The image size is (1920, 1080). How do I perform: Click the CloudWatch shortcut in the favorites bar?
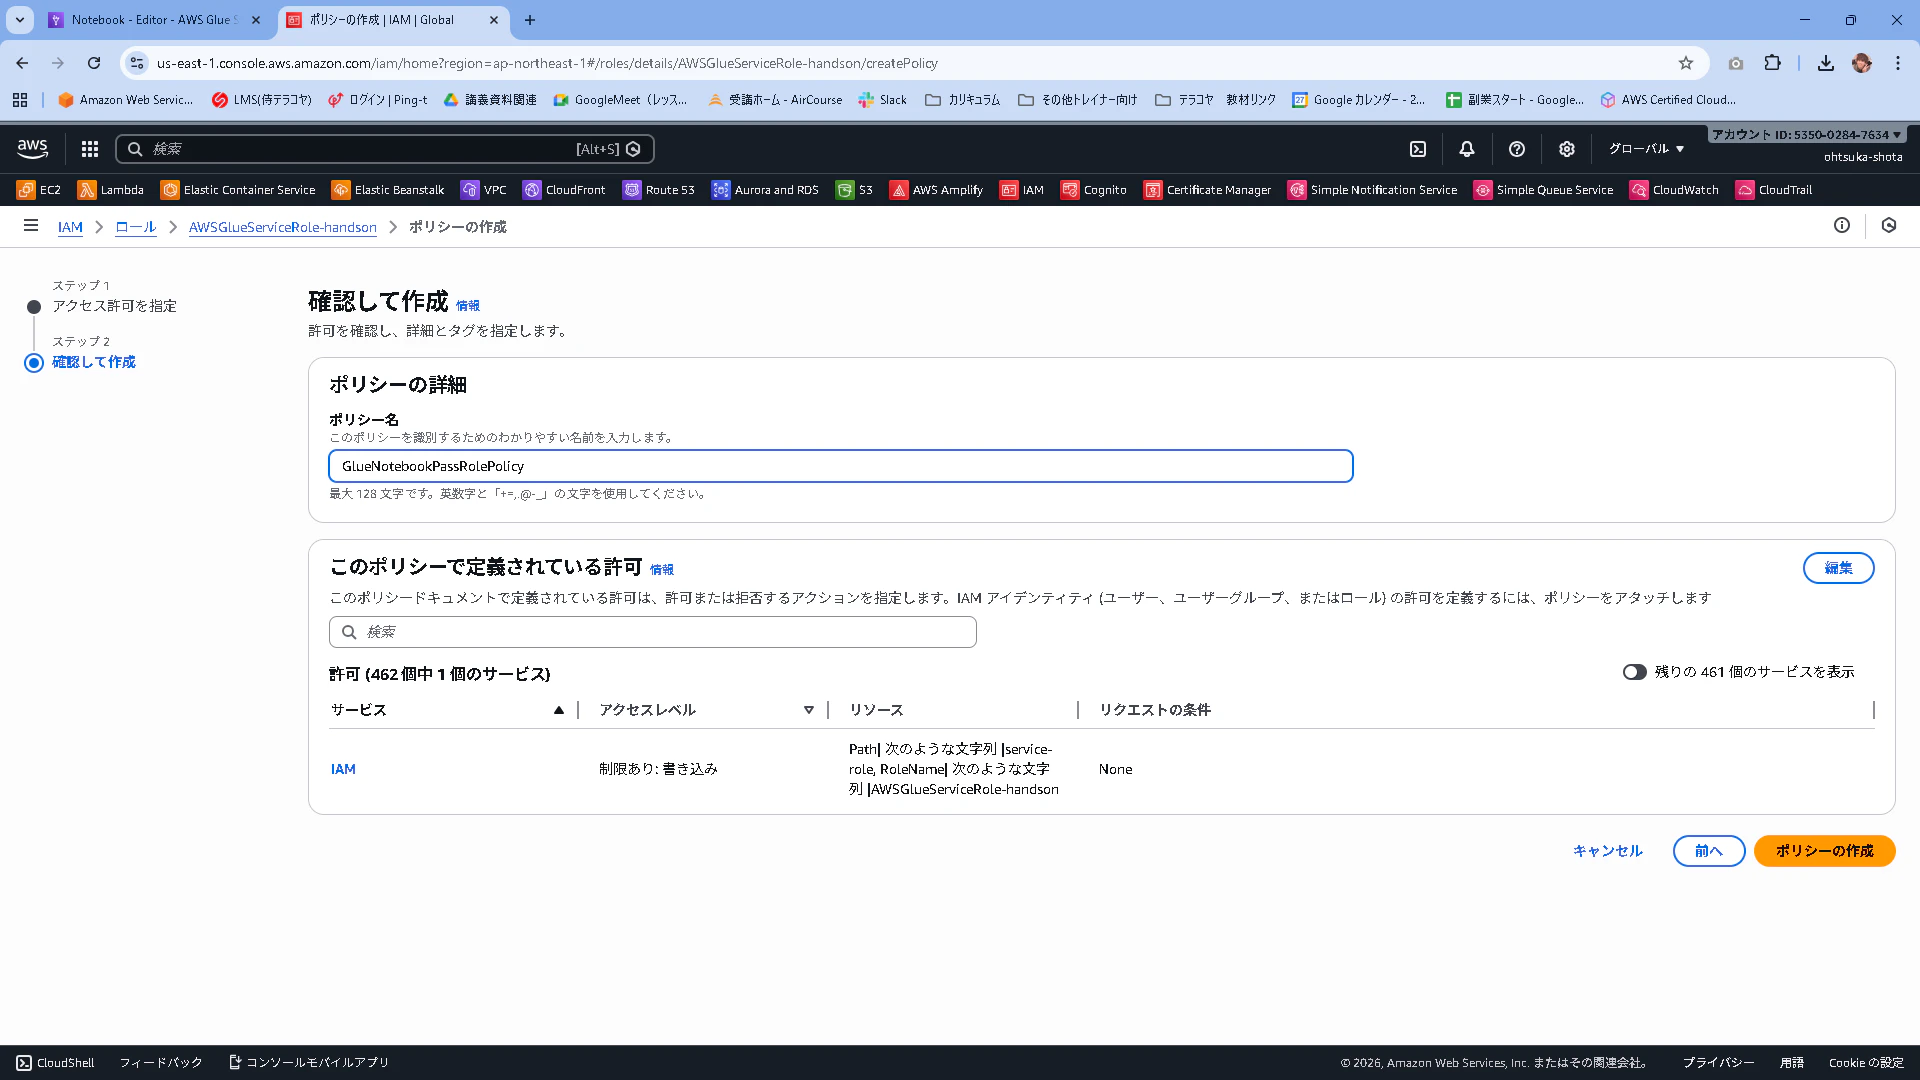coord(1674,190)
